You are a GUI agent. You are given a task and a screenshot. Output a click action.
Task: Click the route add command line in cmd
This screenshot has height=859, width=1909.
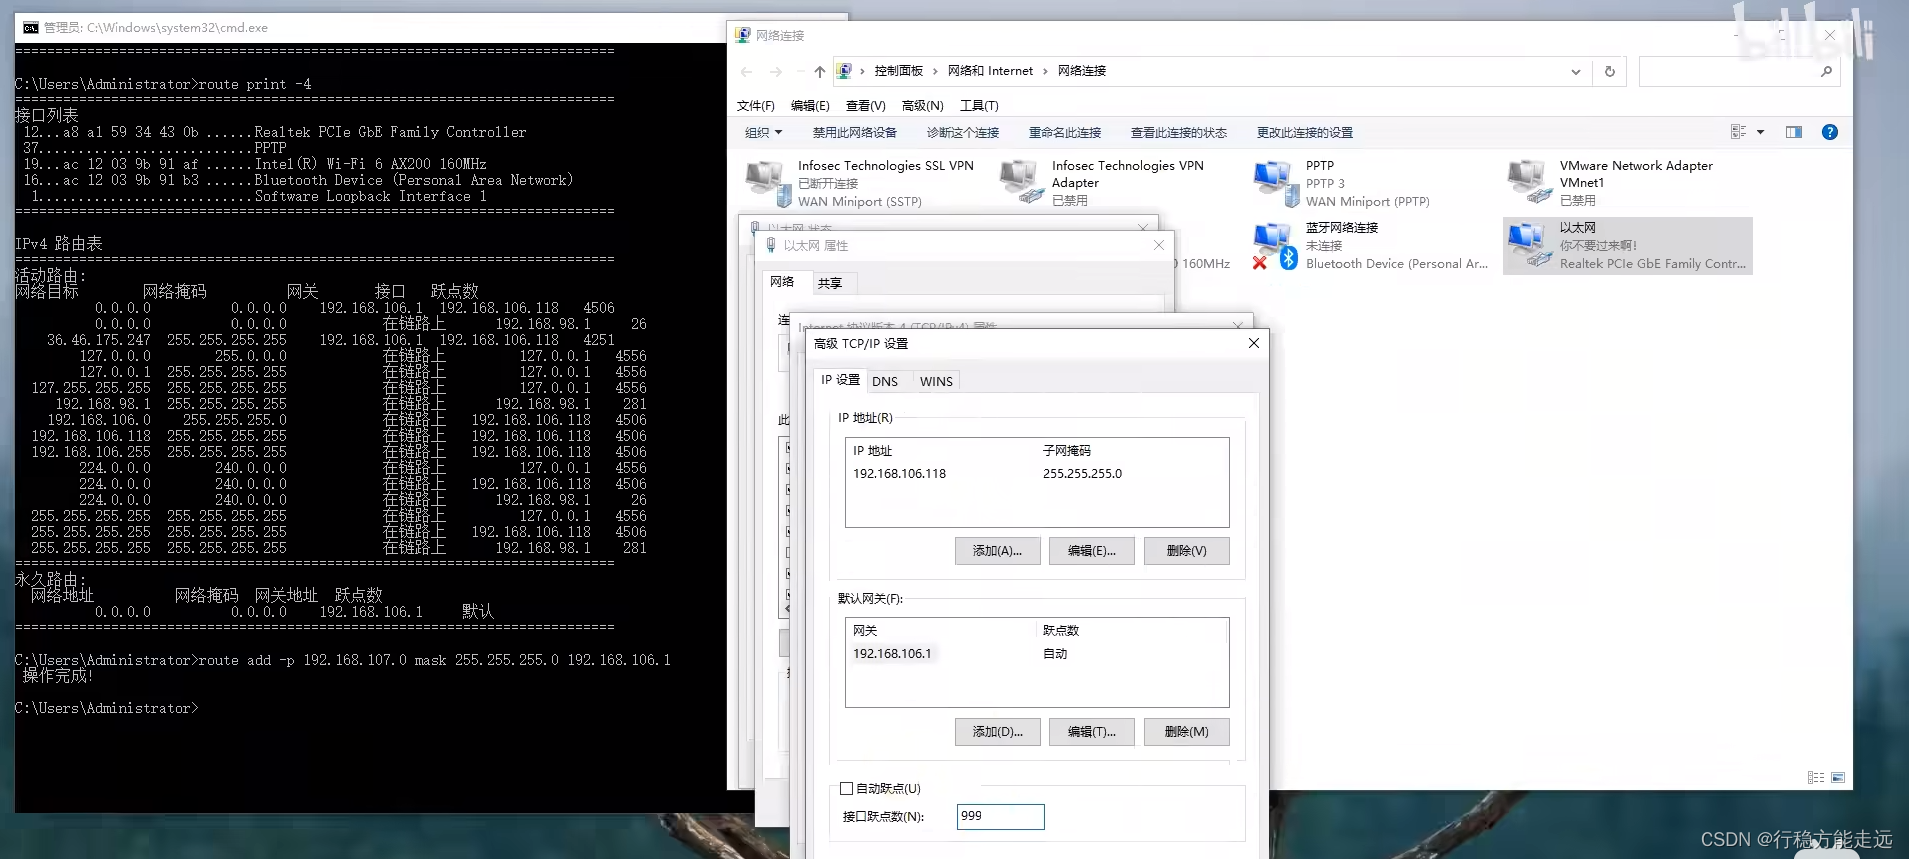tap(343, 660)
